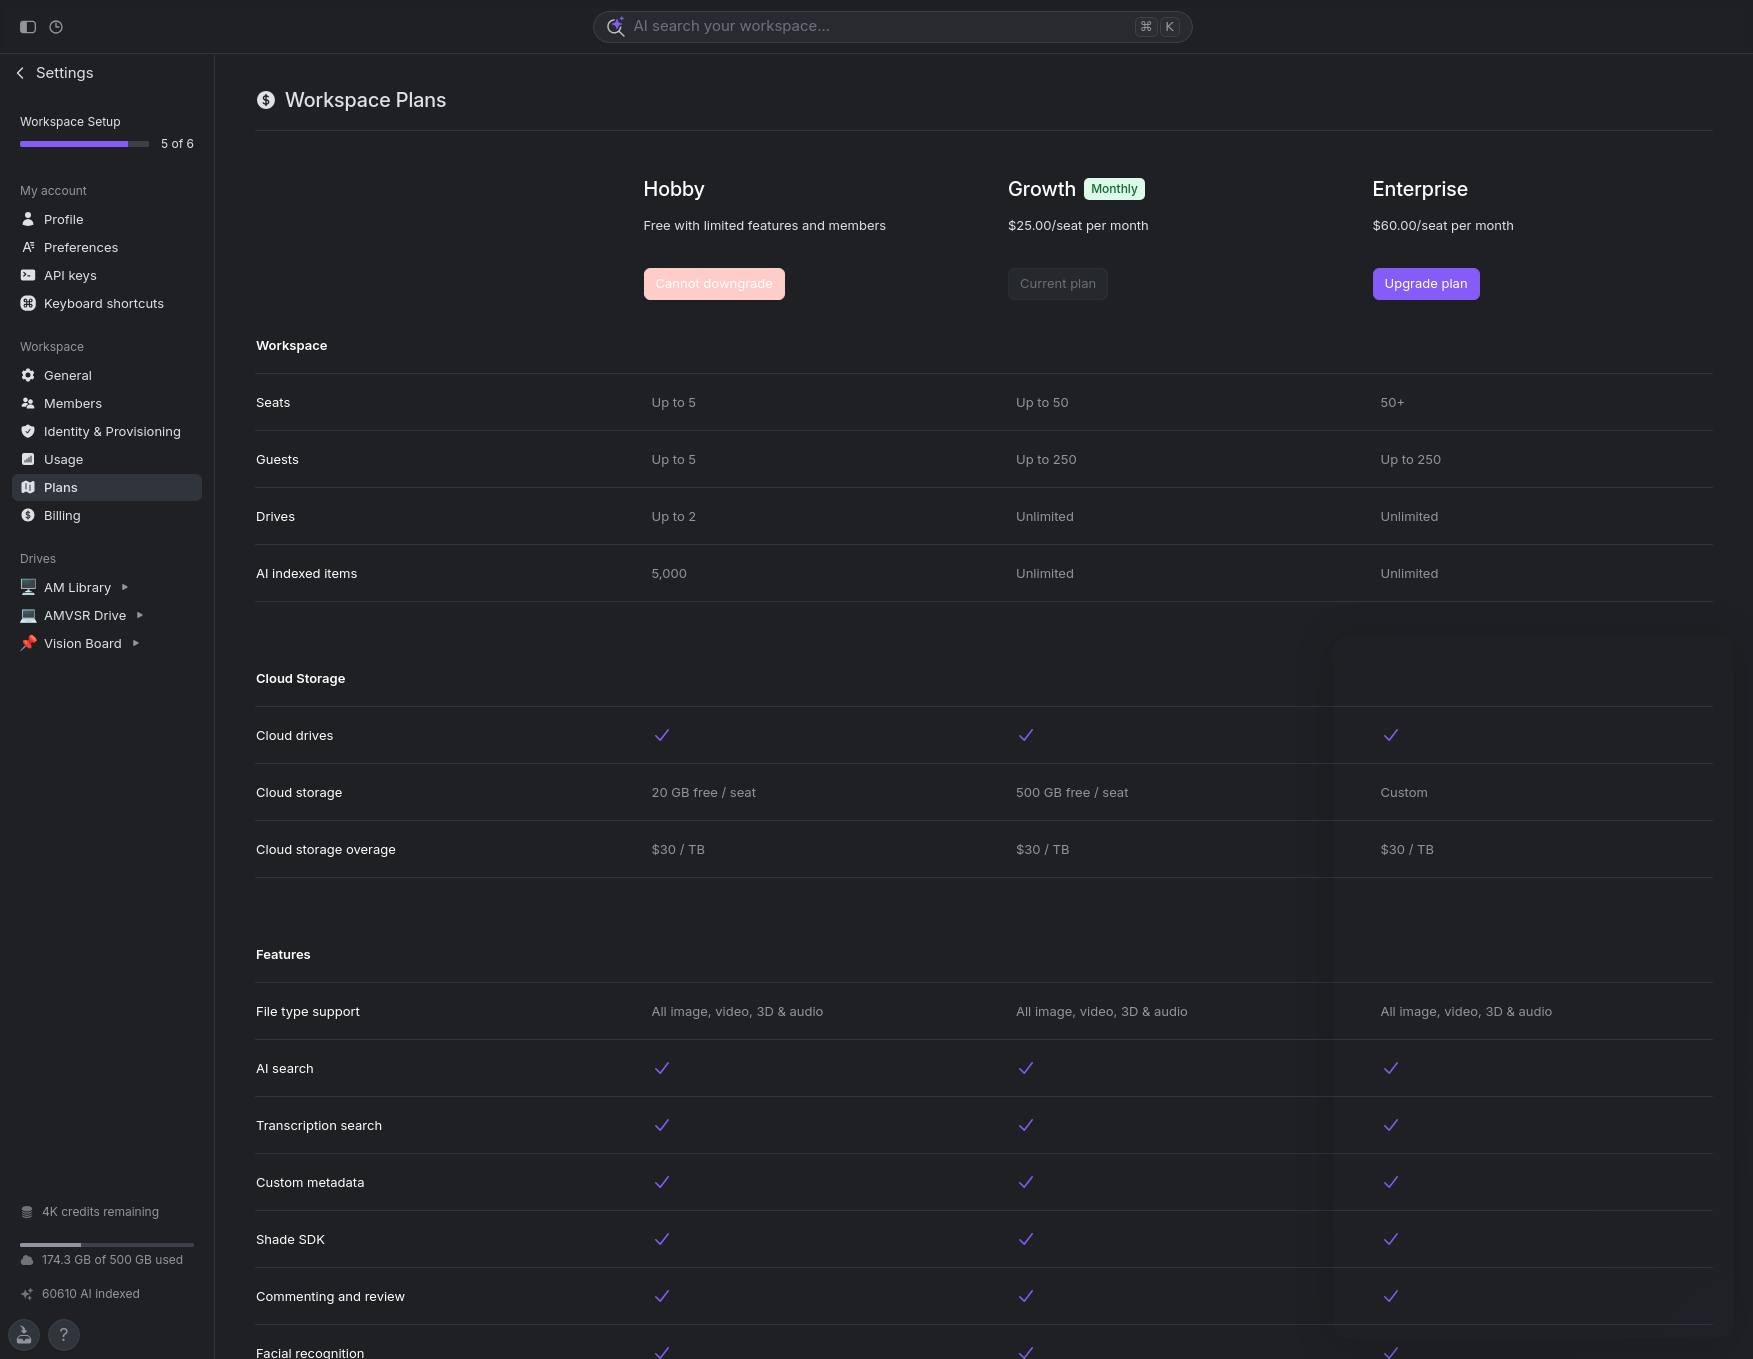This screenshot has height=1359, width=1753.
Task: Open the help question mark icon
Action: (64, 1334)
